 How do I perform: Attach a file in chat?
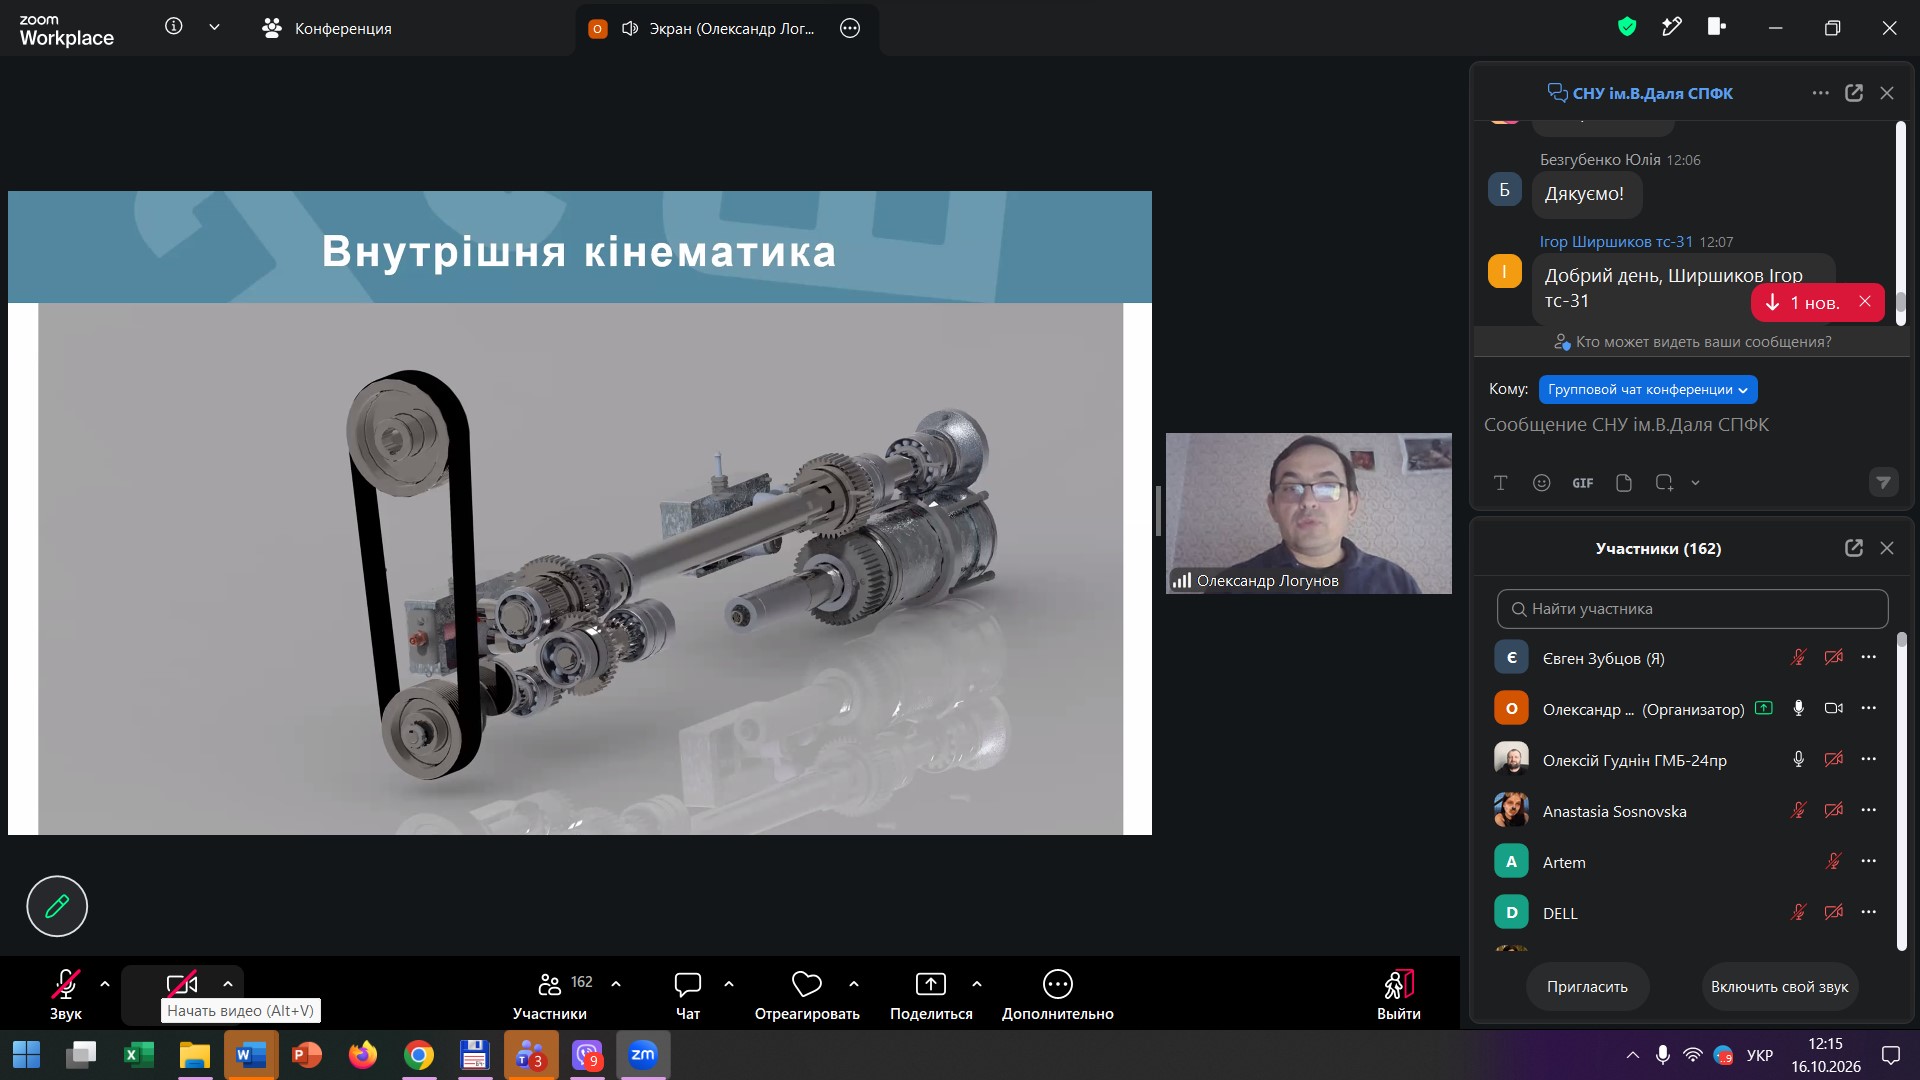tap(1624, 483)
